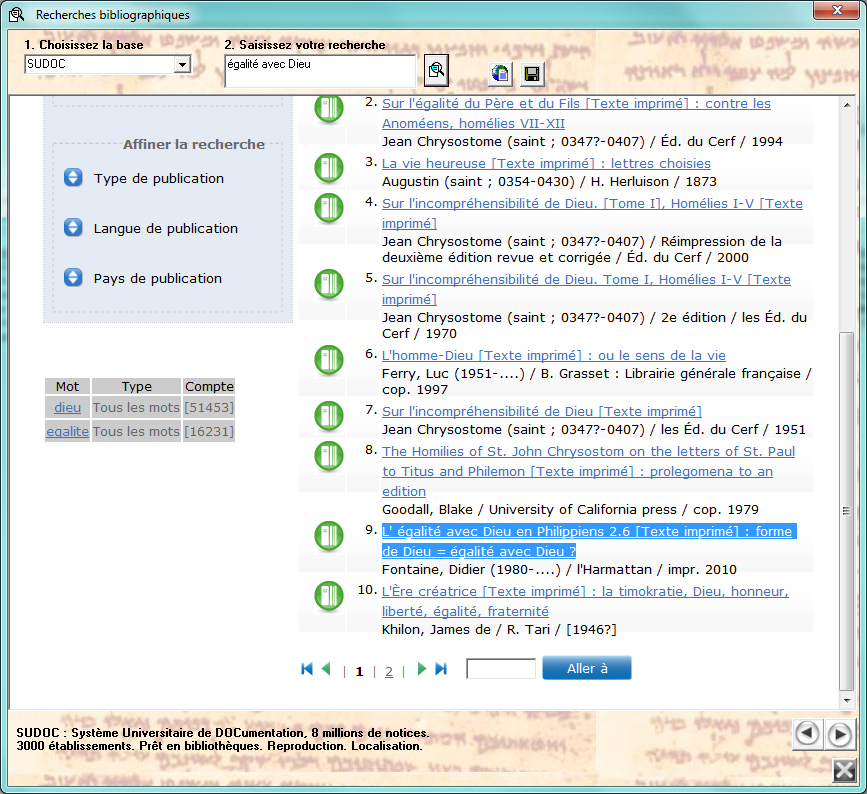Click the web globe icon button
Image resolution: width=867 pixels, height=794 pixels.
(500, 74)
